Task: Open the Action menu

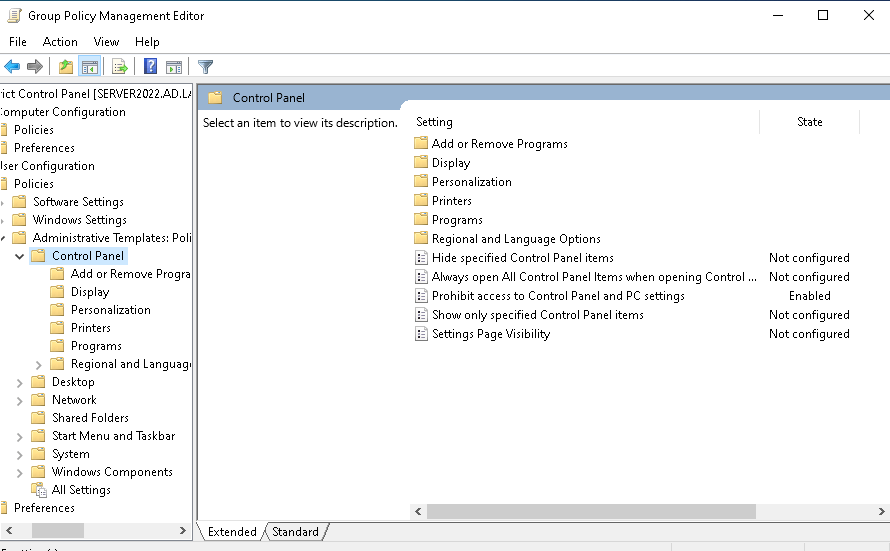Action: tap(60, 42)
